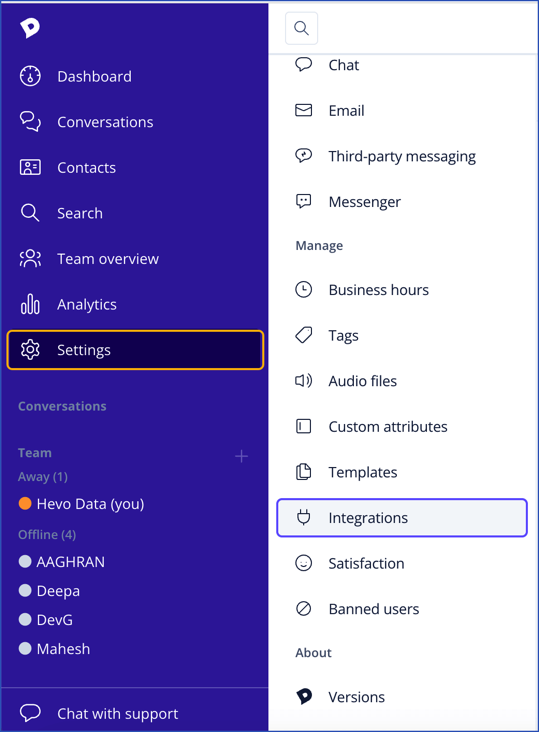Select the Business hours clock icon

tap(304, 289)
